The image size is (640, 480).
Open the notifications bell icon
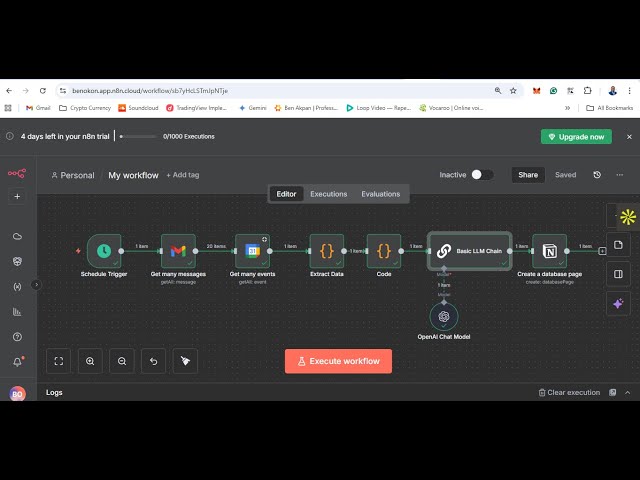click(x=18, y=362)
